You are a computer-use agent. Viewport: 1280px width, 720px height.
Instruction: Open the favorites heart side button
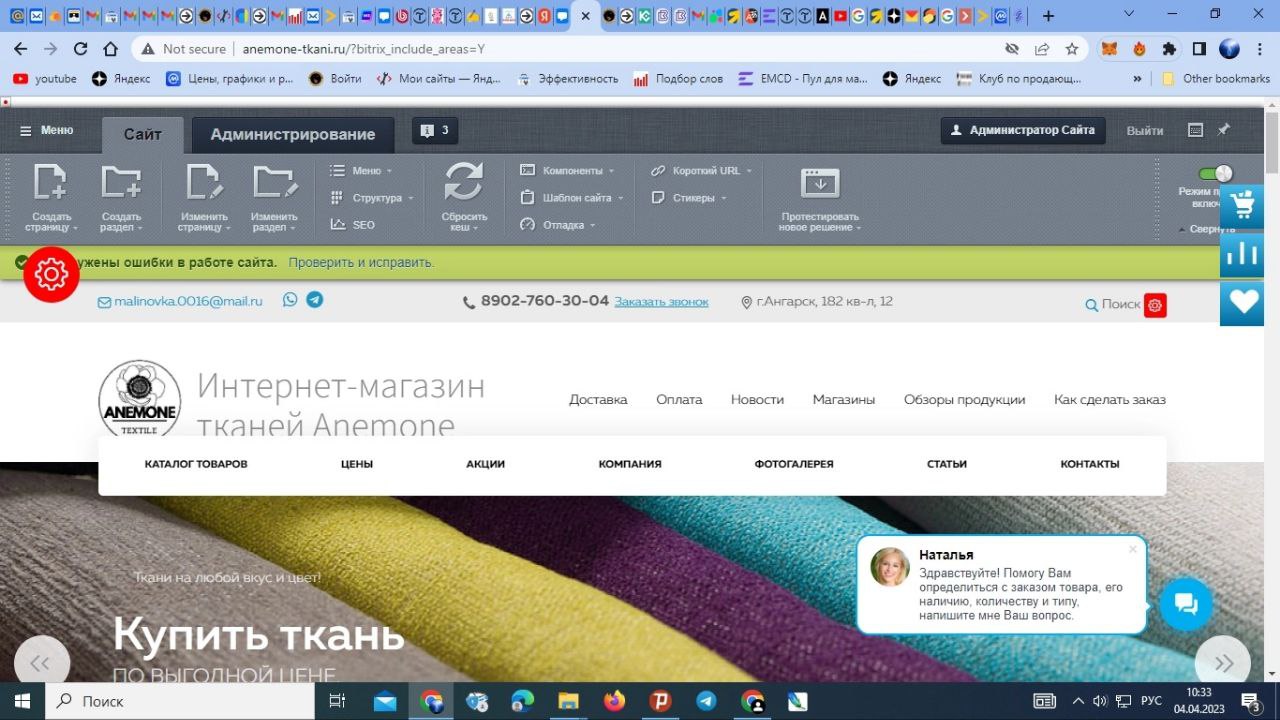tap(1242, 303)
